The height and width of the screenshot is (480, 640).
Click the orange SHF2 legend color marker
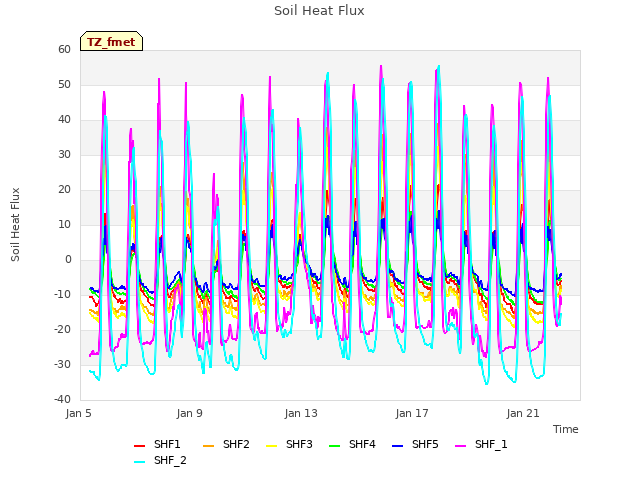[209, 446]
